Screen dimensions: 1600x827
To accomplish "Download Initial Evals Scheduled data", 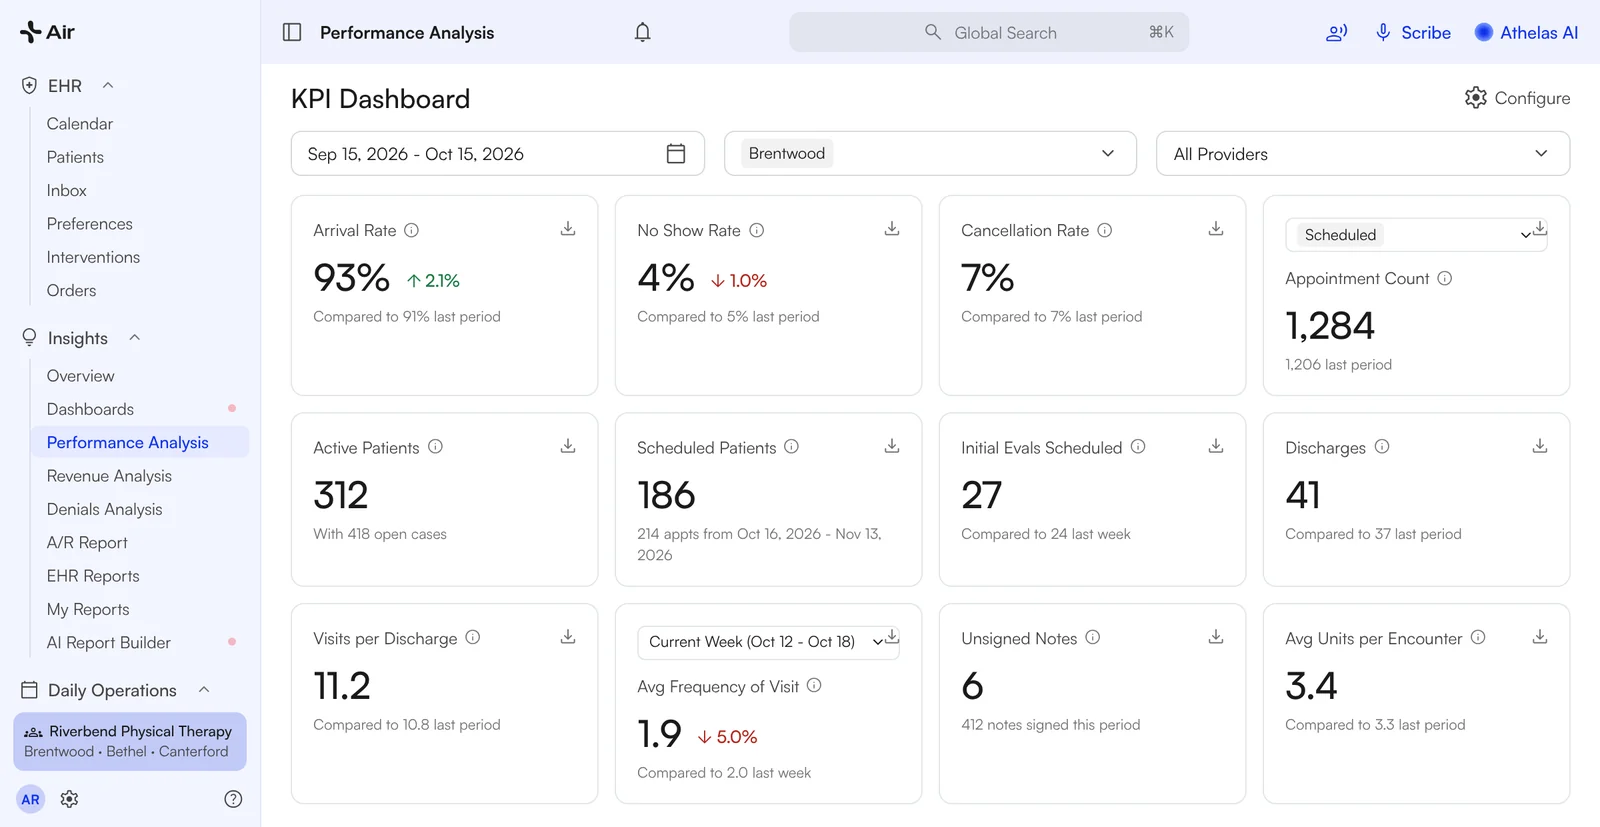I will (x=1216, y=446).
